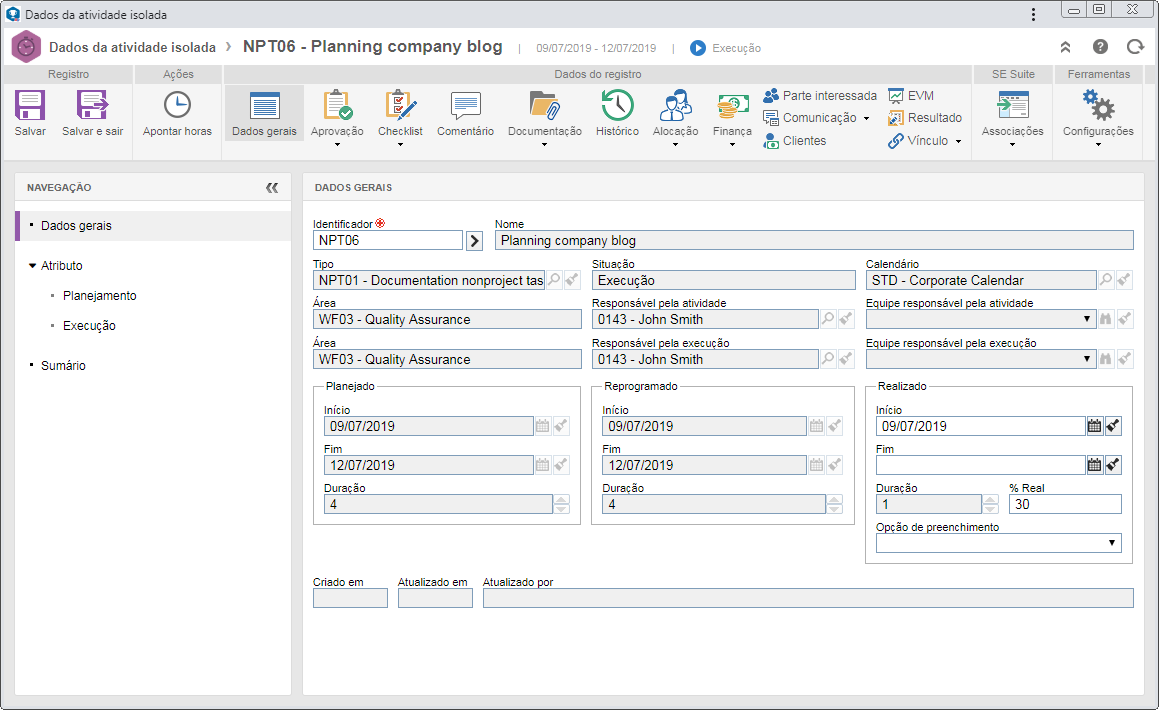Viewport: 1159px width, 710px height.
Task: Click binoculars icon for Equipe responsável pela atividade
Action: (x=1106, y=319)
